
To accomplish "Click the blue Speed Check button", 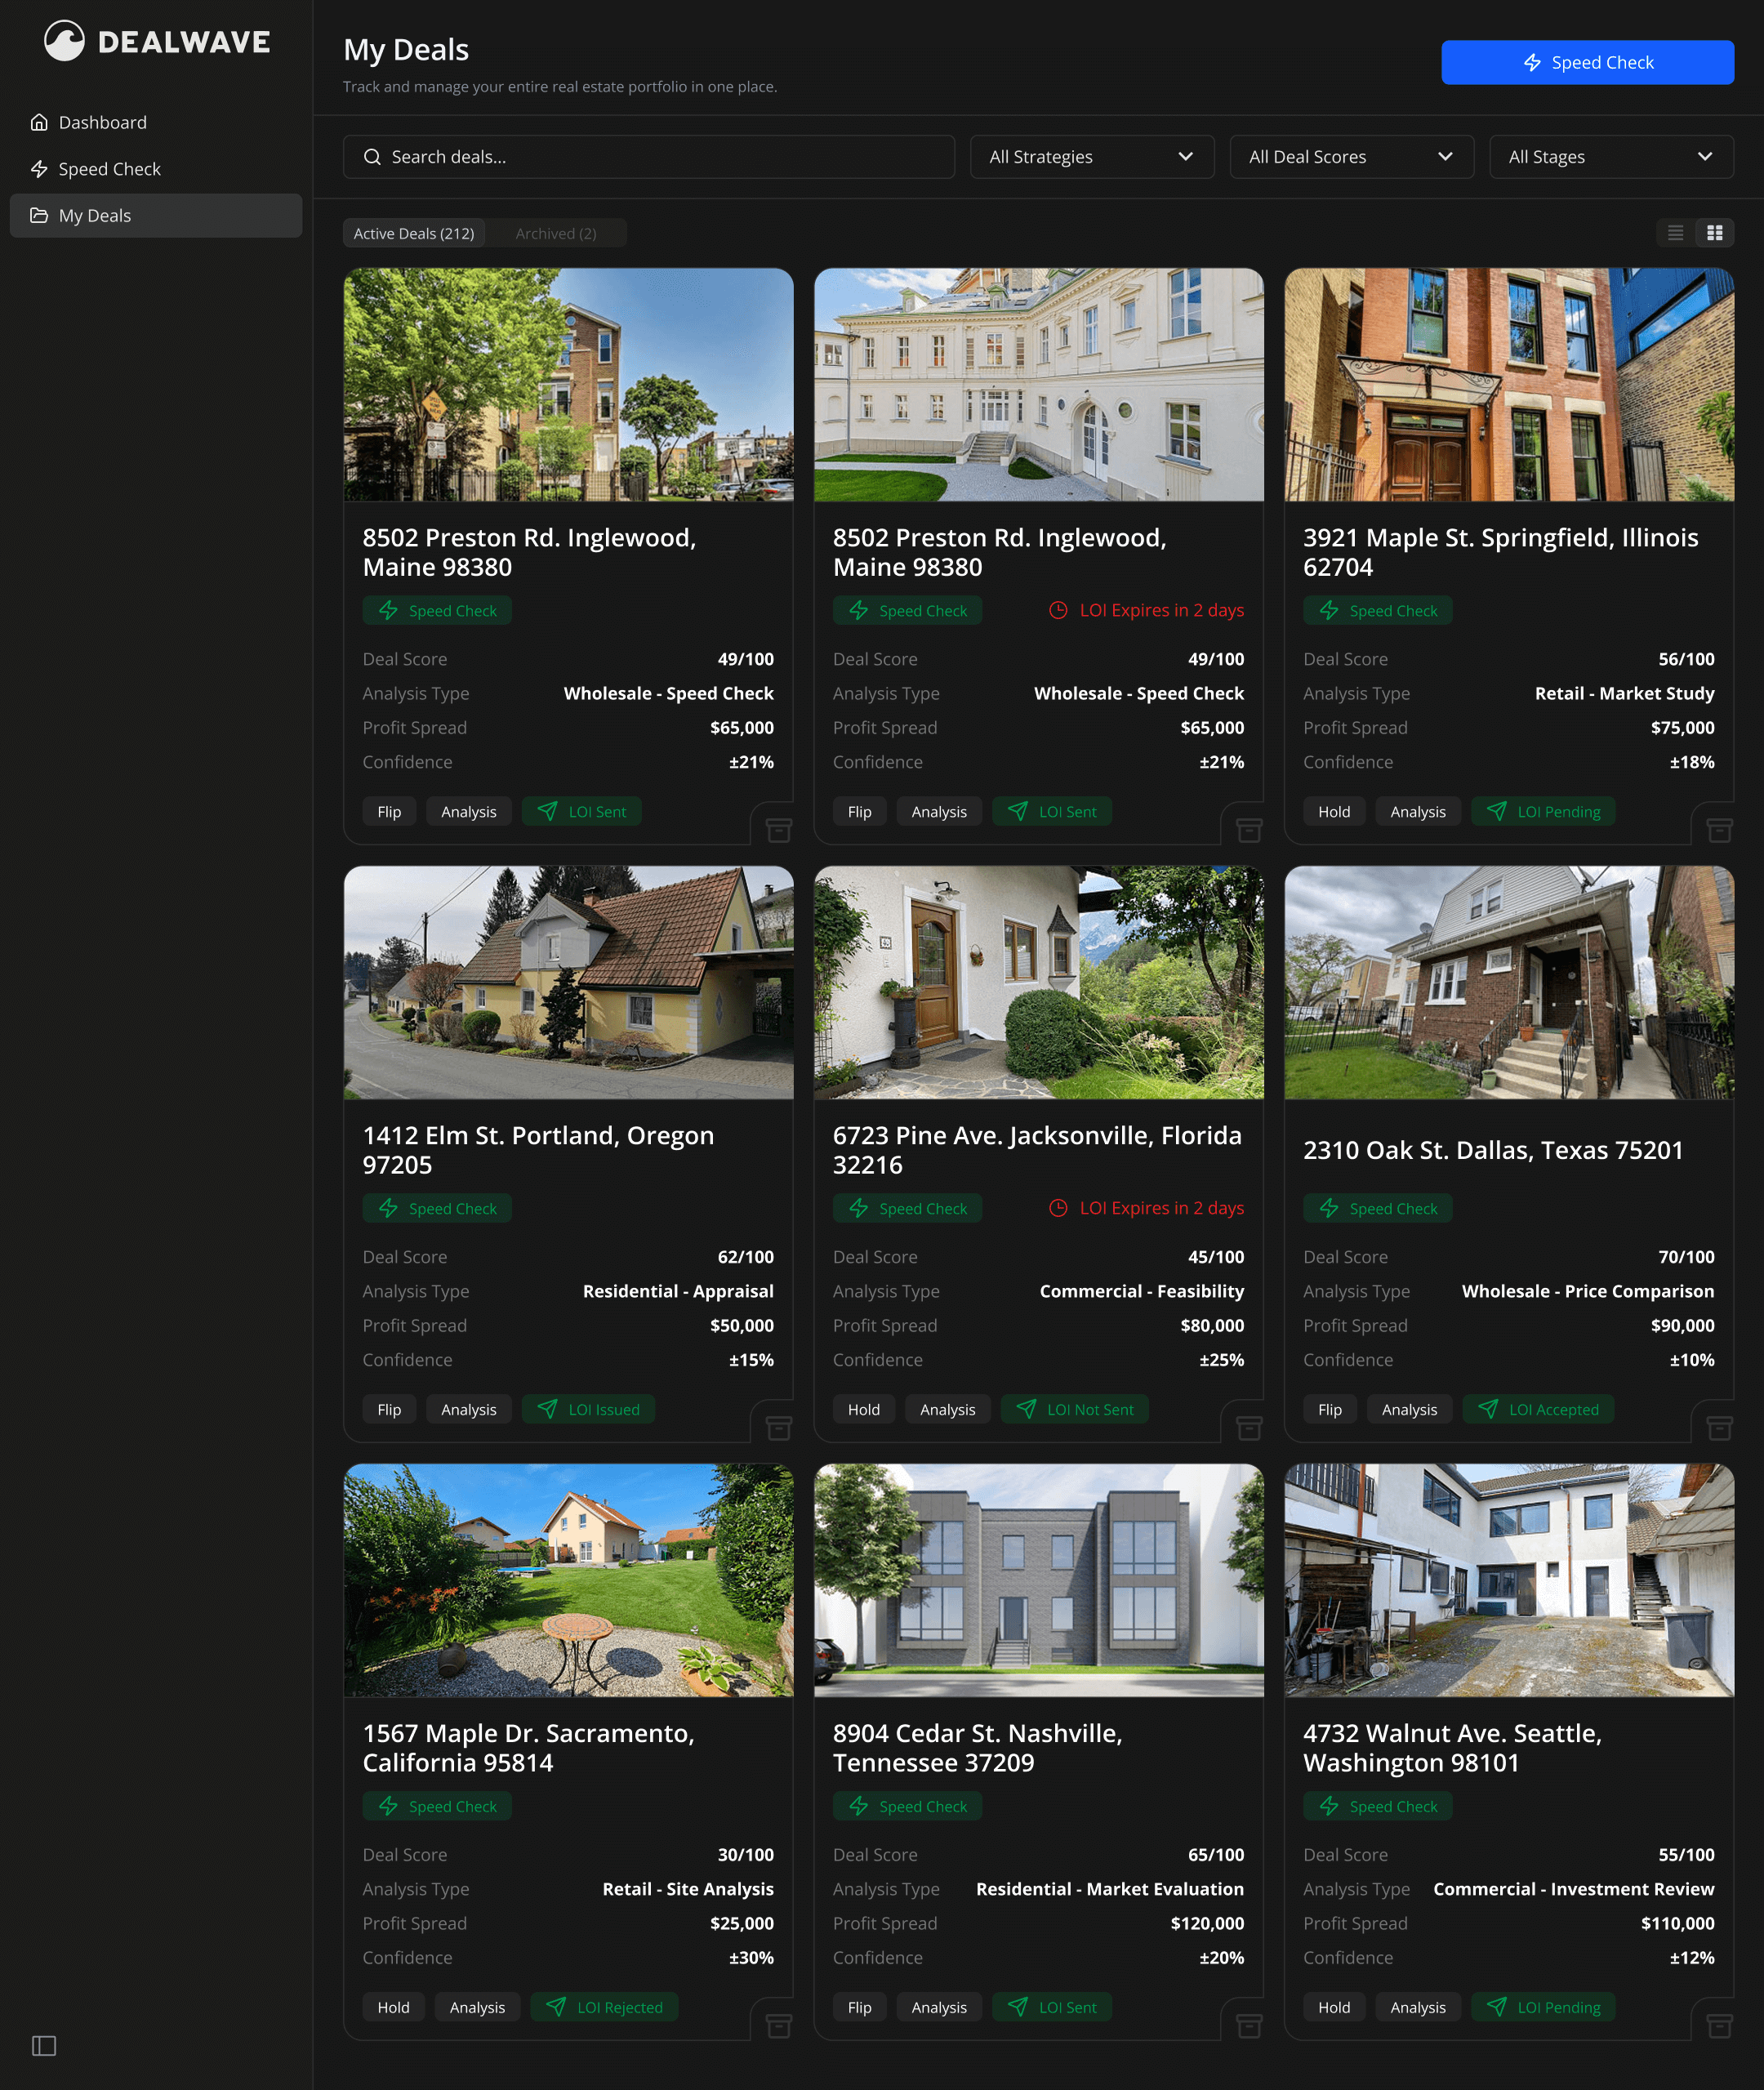I will click(1587, 62).
